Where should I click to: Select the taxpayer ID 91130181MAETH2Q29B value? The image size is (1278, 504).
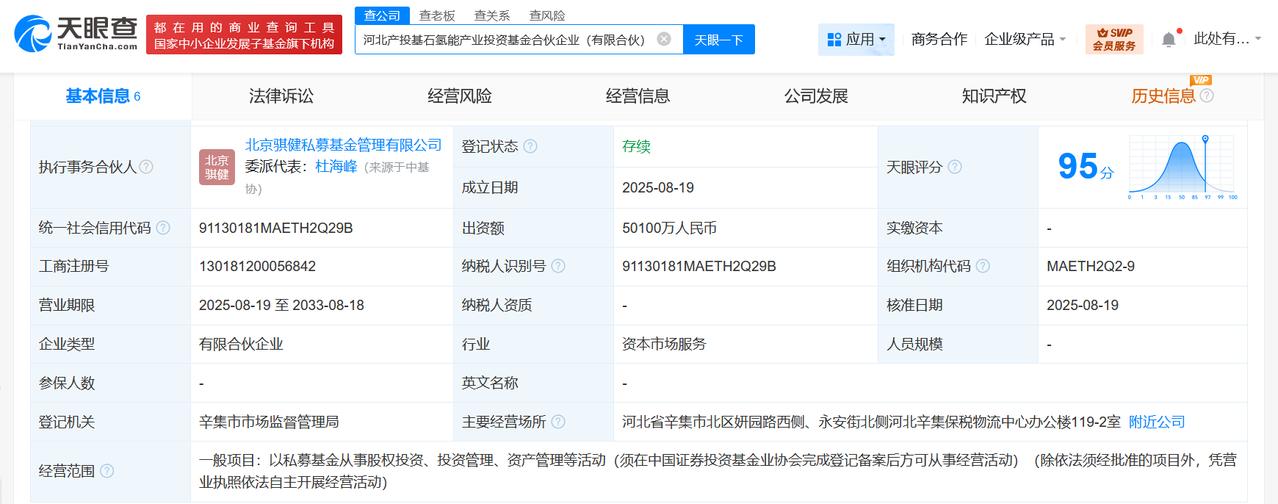tap(699, 266)
